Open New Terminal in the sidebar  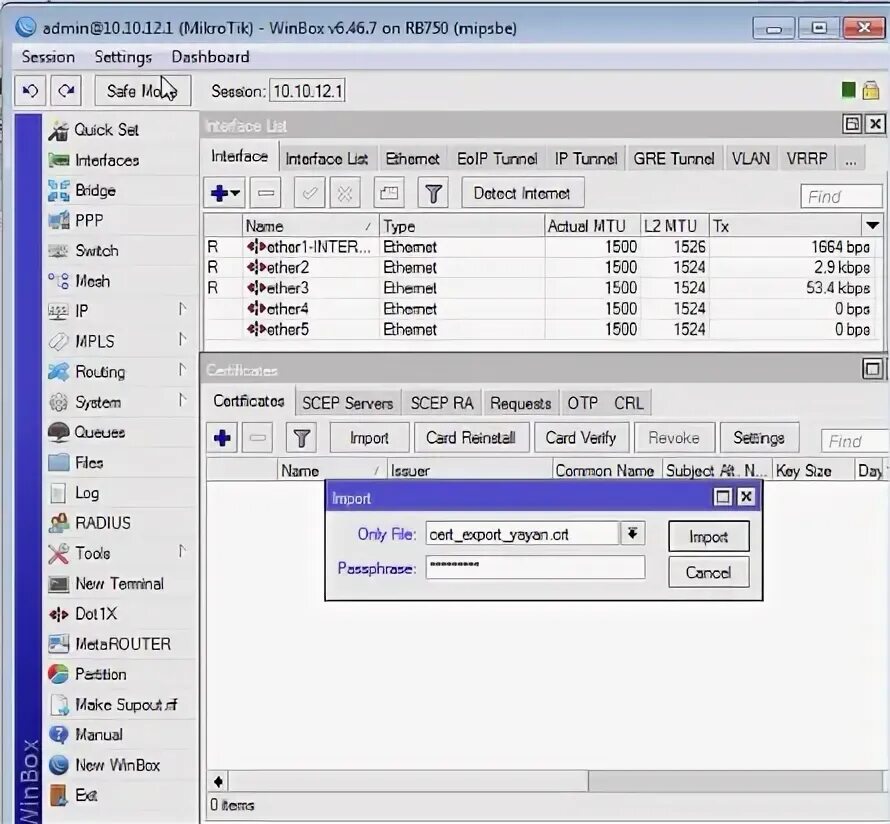119,584
